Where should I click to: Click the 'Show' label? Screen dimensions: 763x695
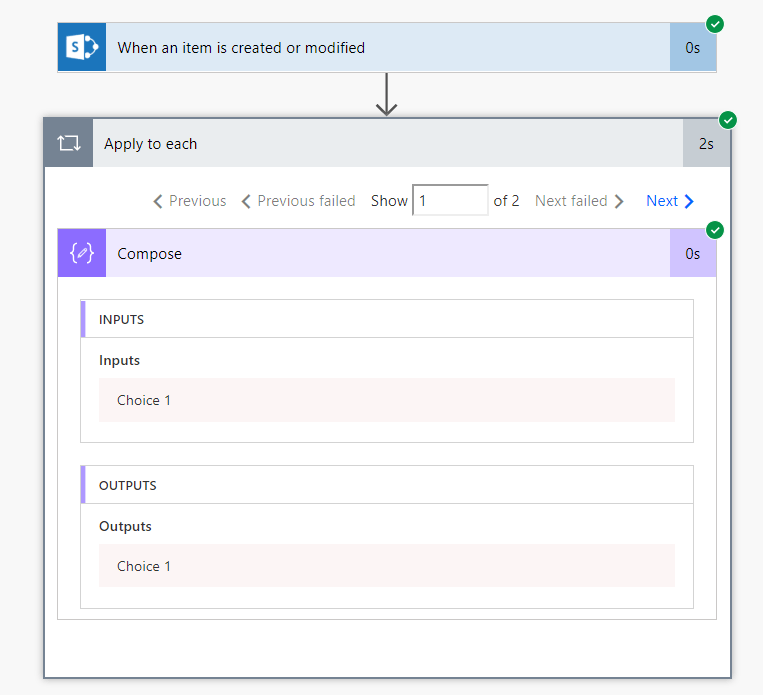click(389, 201)
